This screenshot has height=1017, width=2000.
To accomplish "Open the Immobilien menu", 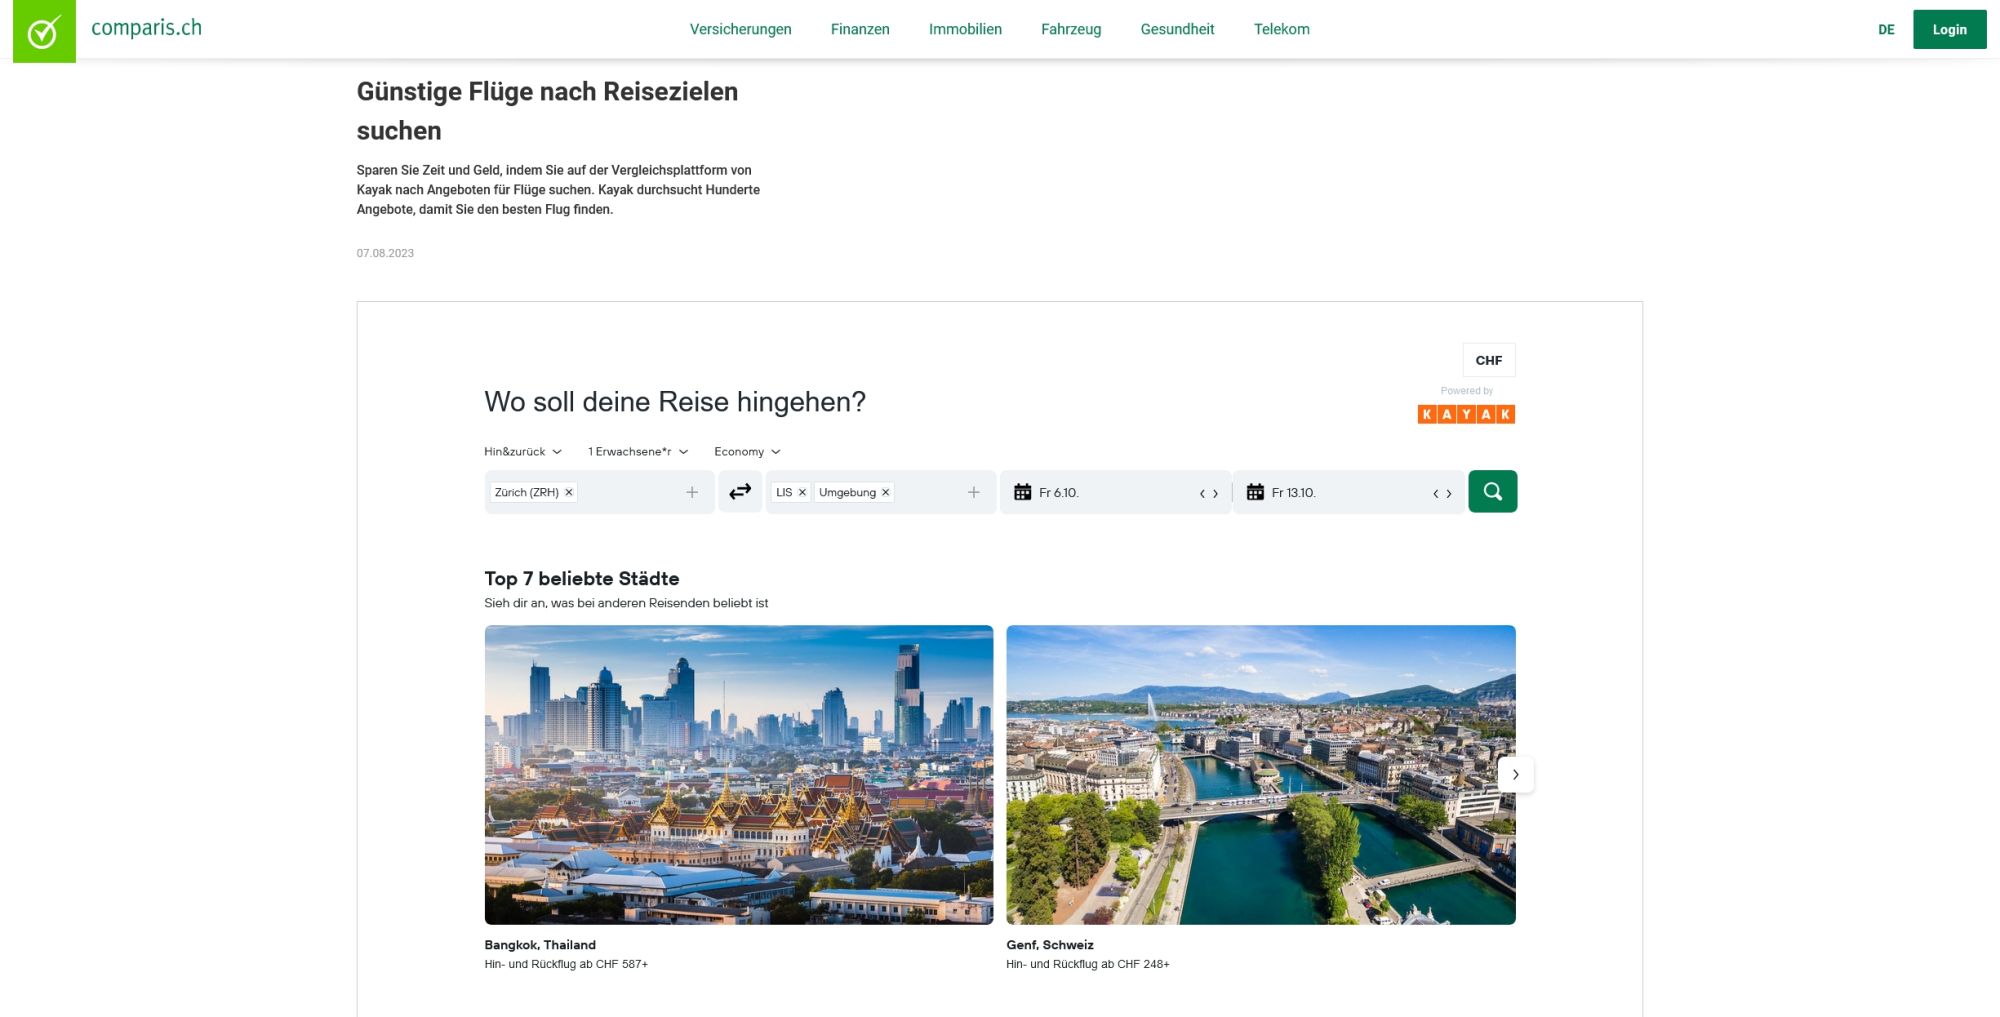I will coord(965,29).
